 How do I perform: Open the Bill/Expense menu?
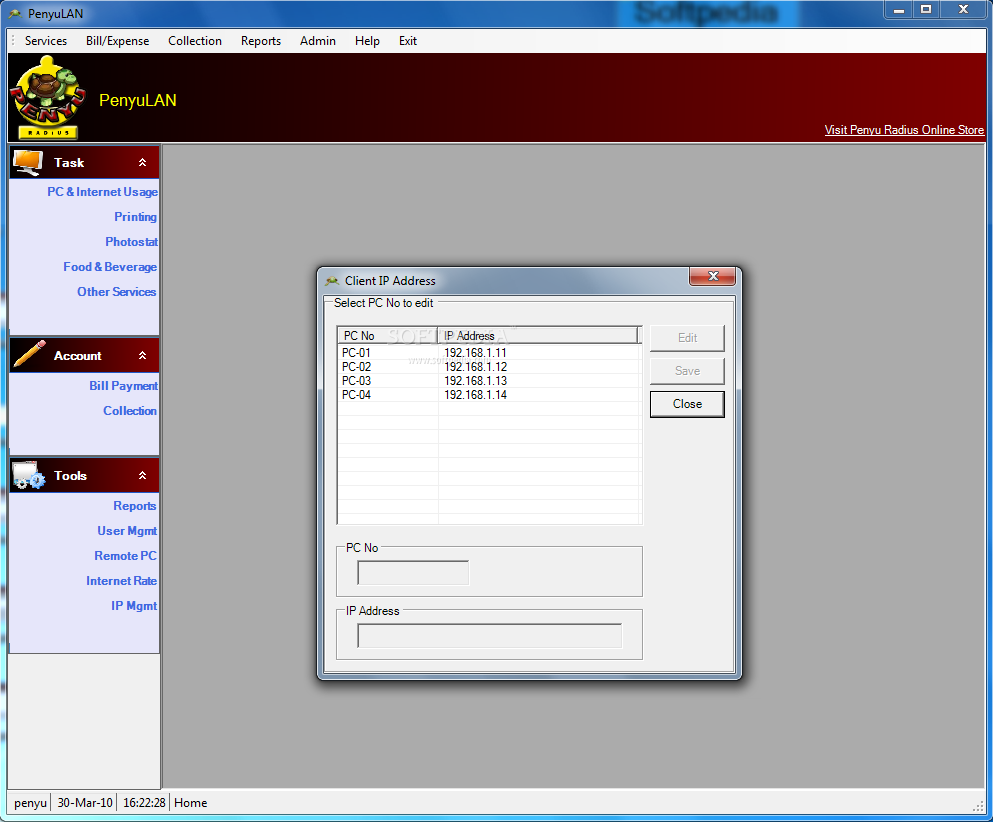[x=118, y=41]
